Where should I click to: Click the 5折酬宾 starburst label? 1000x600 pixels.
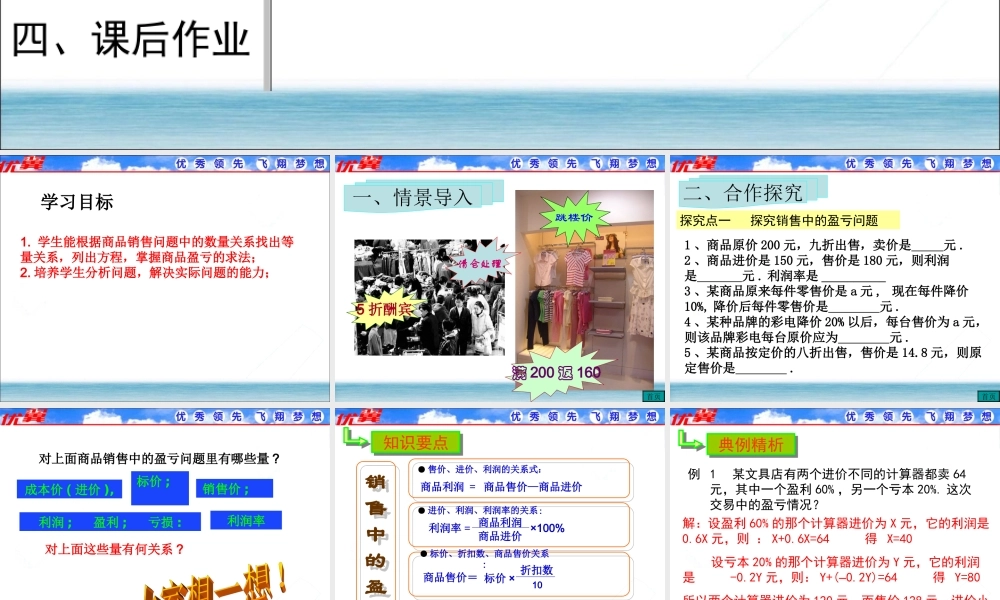pos(383,309)
